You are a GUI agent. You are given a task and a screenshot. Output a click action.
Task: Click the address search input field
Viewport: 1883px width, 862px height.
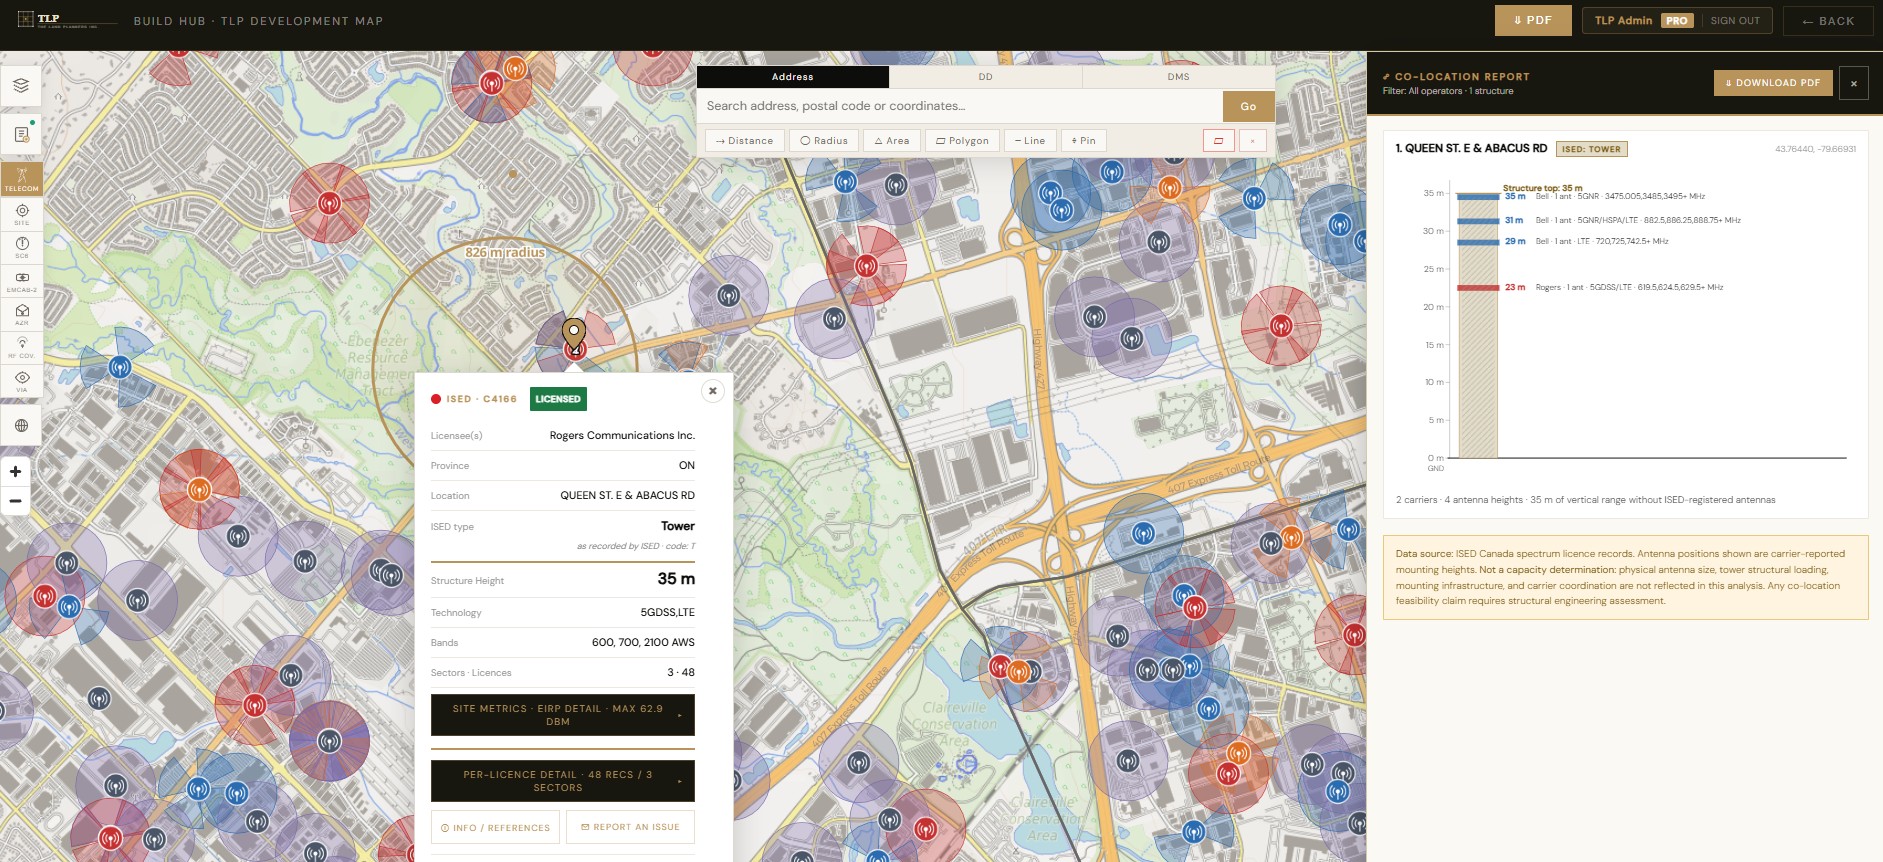pyautogui.click(x=960, y=106)
